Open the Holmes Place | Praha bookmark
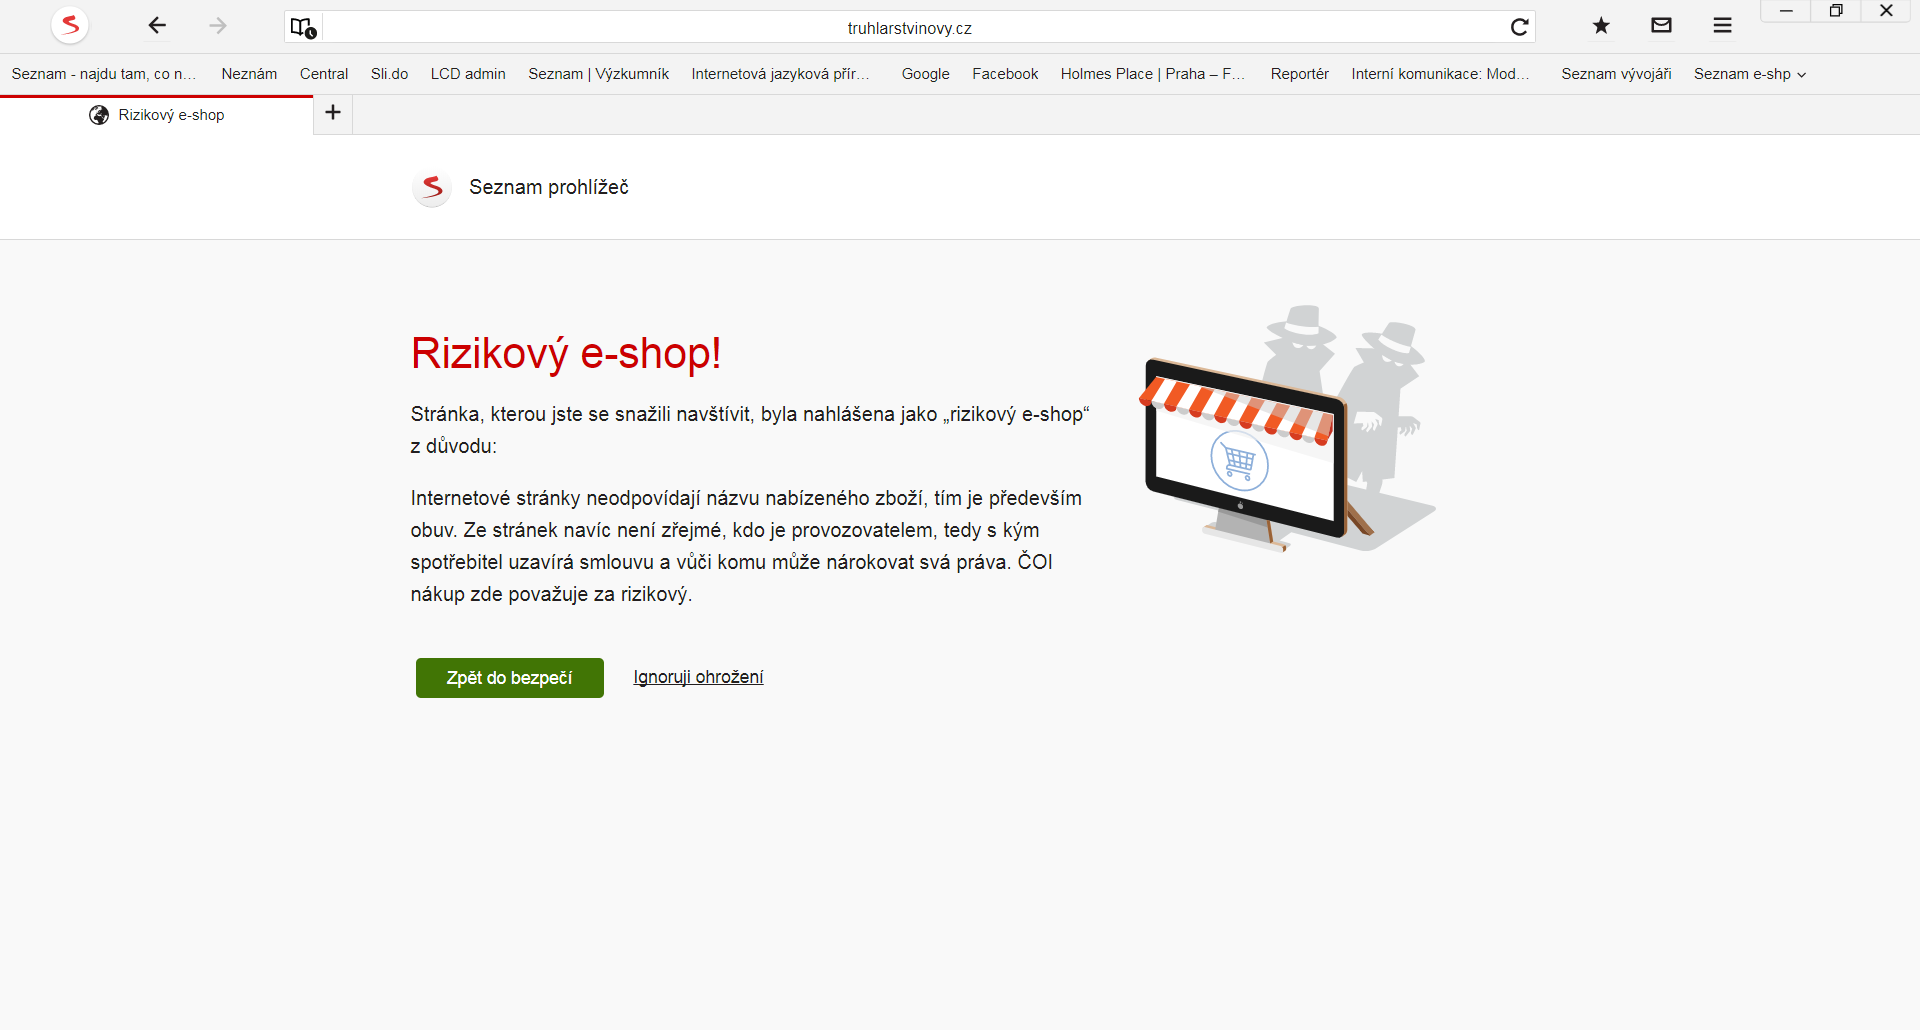The height and width of the screenshot is (1030, 1920). click(1153, 74)
